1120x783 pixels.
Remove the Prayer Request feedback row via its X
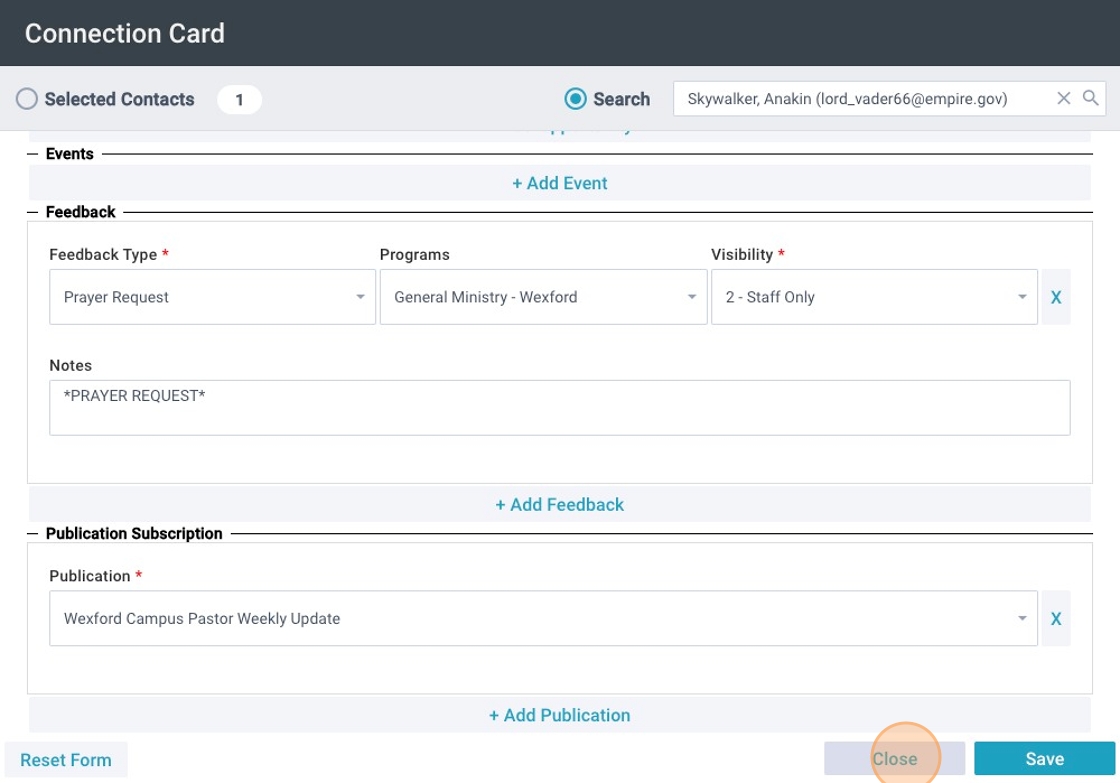point(1056,297)
